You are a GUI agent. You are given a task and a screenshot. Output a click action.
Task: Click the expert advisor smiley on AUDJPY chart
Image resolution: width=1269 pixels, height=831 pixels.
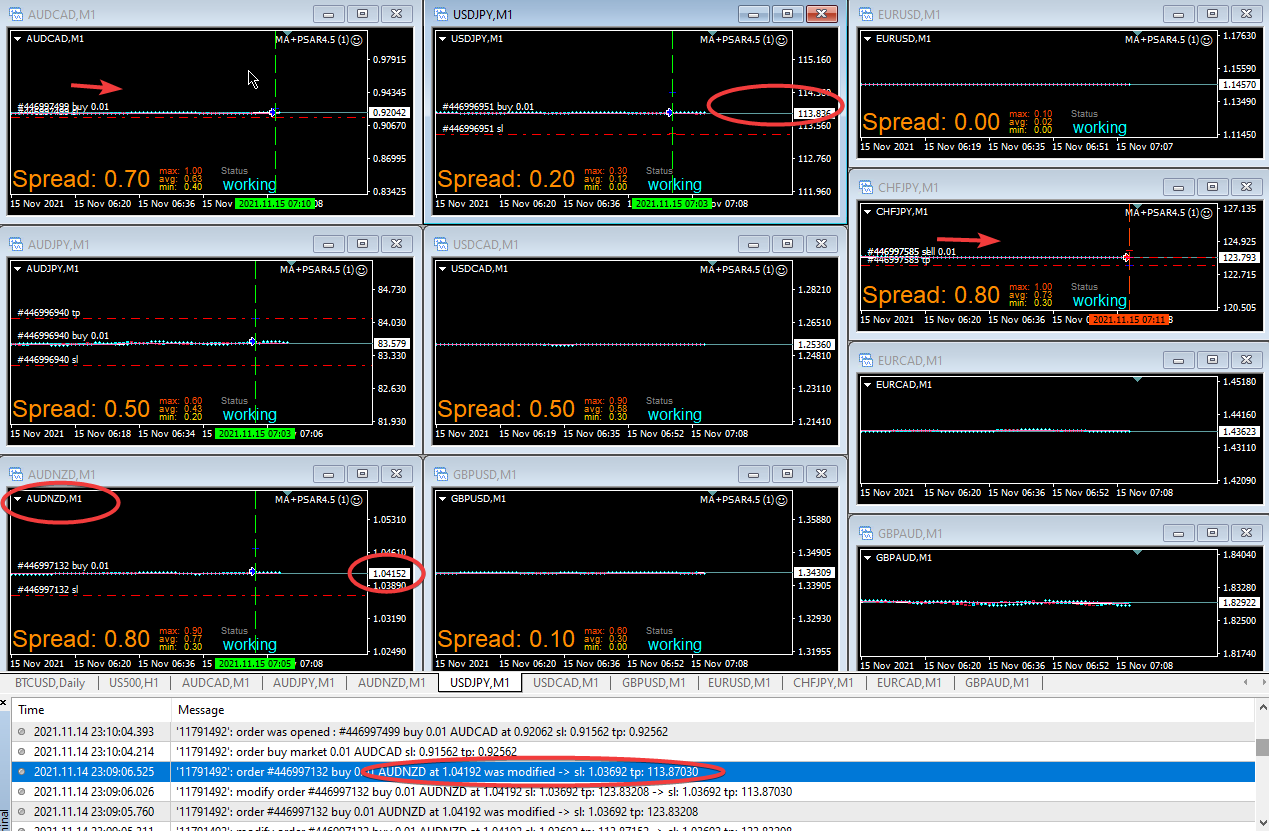(x=361, y=269)
